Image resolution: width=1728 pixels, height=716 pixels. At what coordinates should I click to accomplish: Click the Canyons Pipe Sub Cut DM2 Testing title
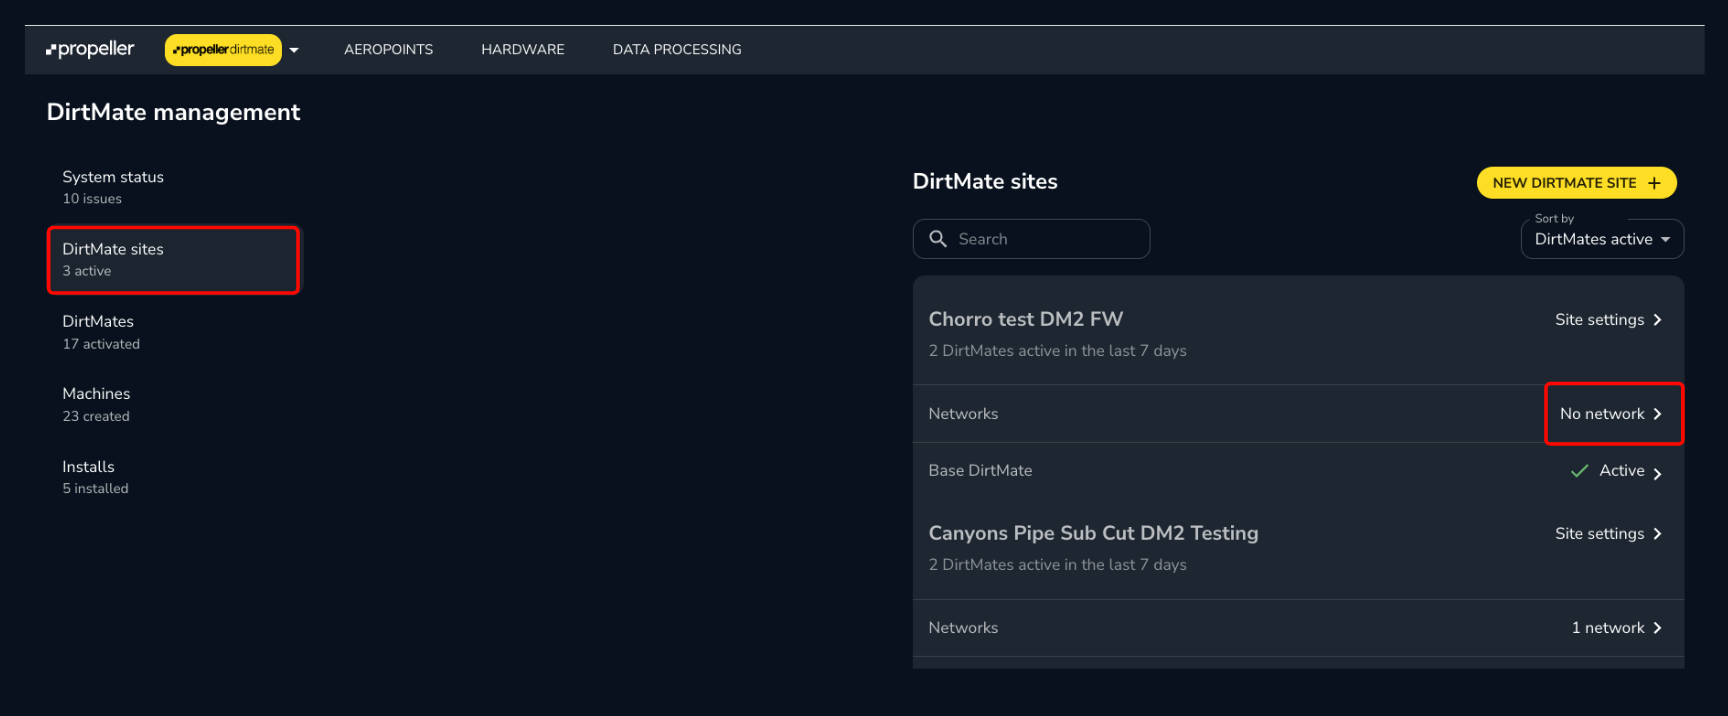pyautogui.click(x=1093, y=533)
